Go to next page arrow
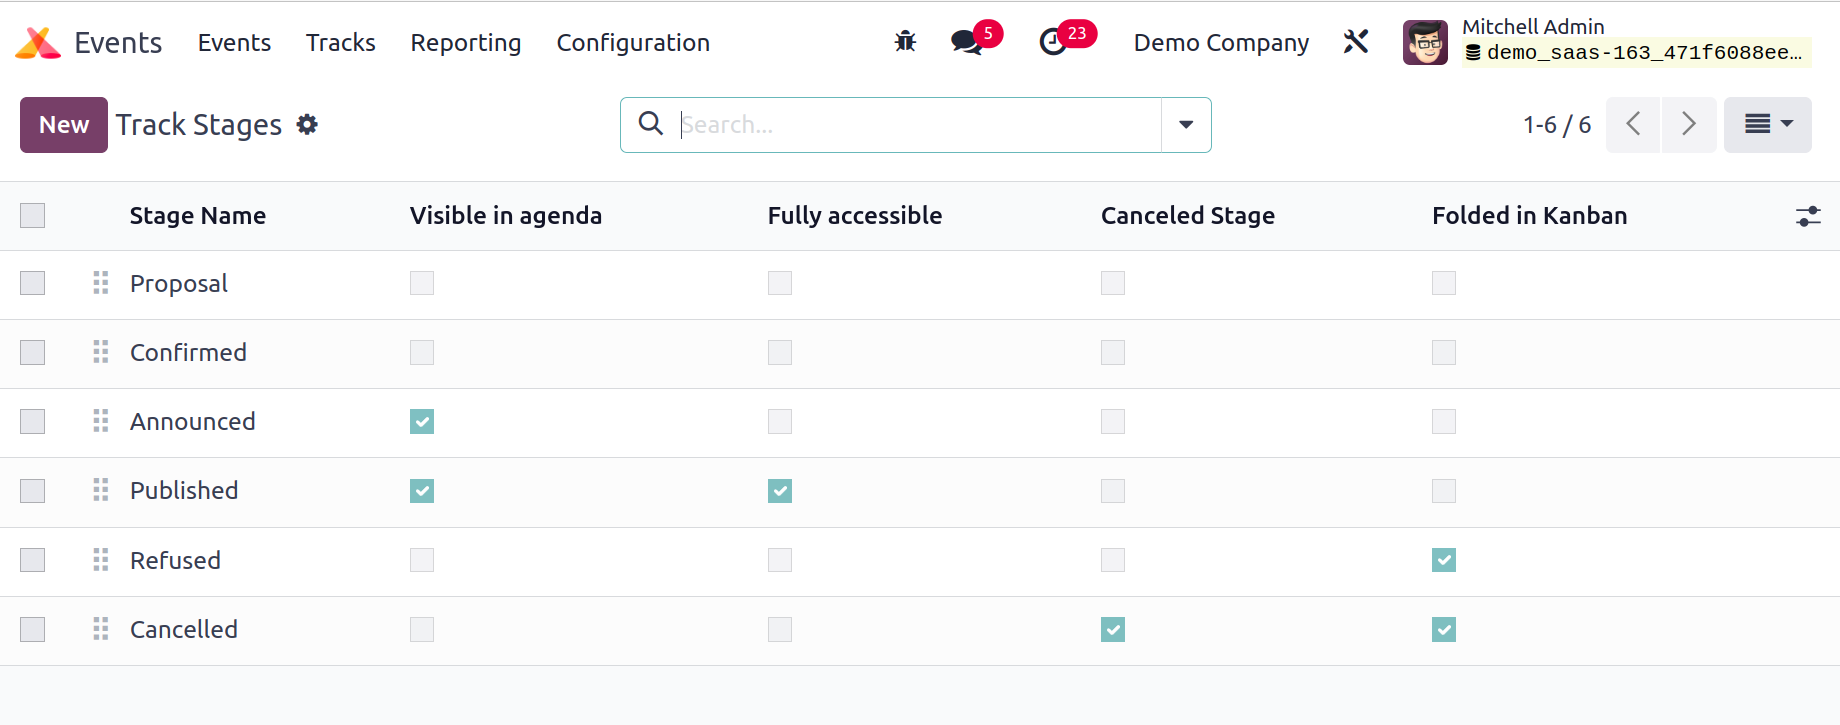 click(x=1689, y=124)
